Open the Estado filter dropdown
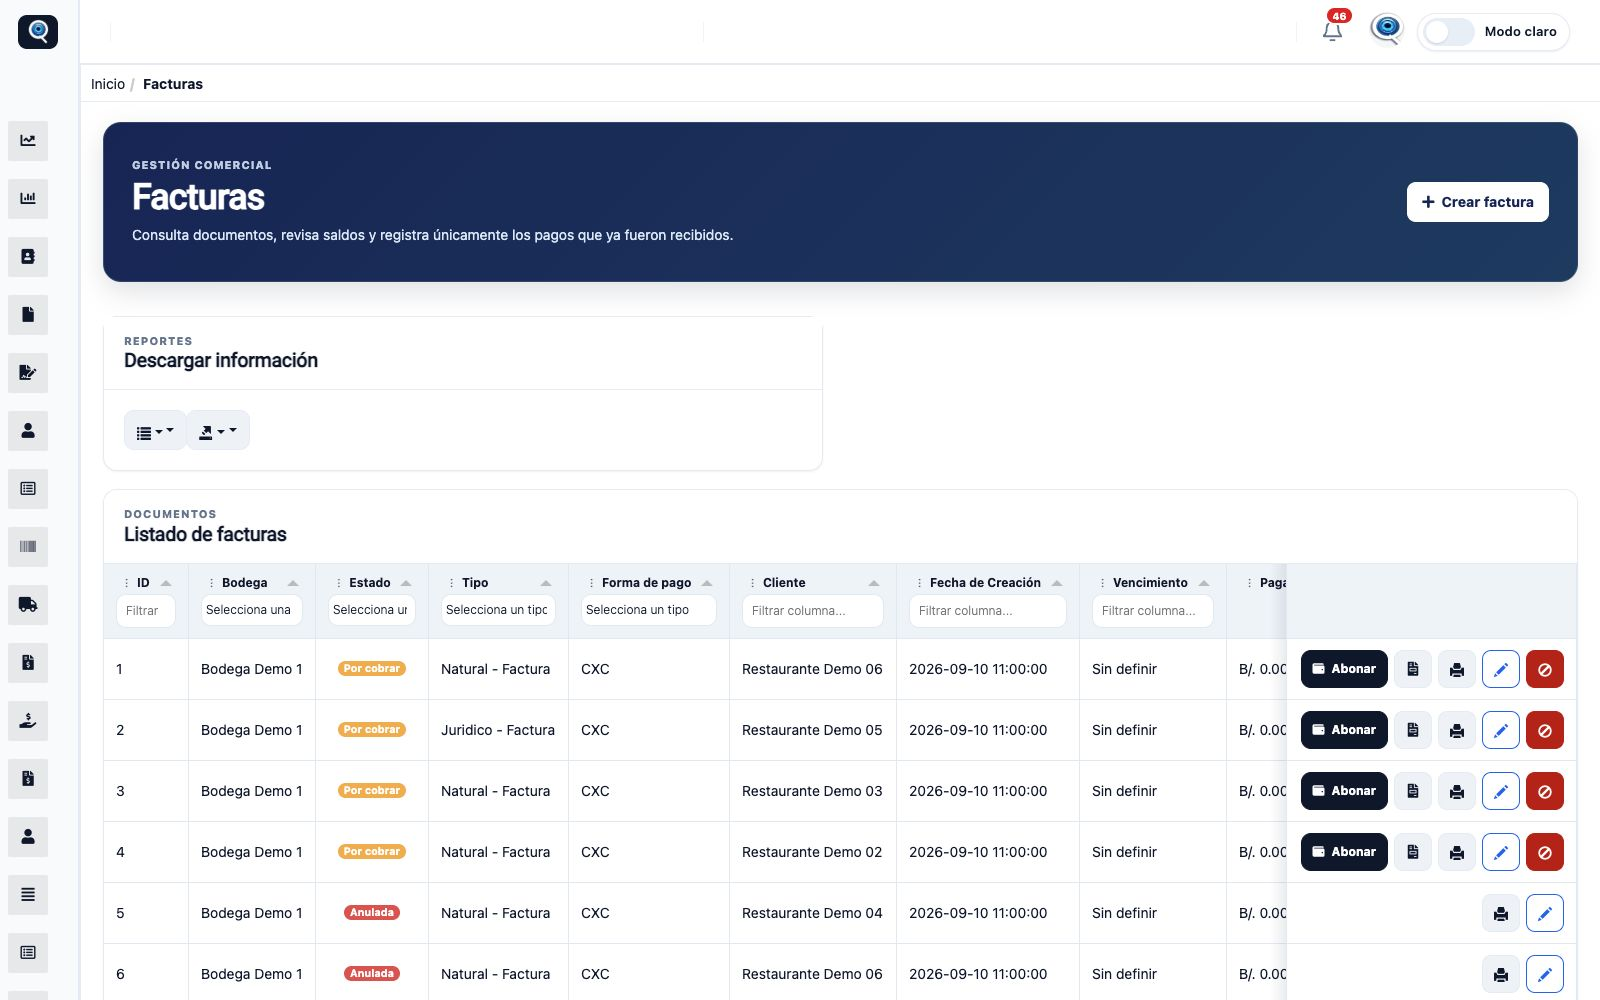The image size is (1600, 1000). point(372,610)
